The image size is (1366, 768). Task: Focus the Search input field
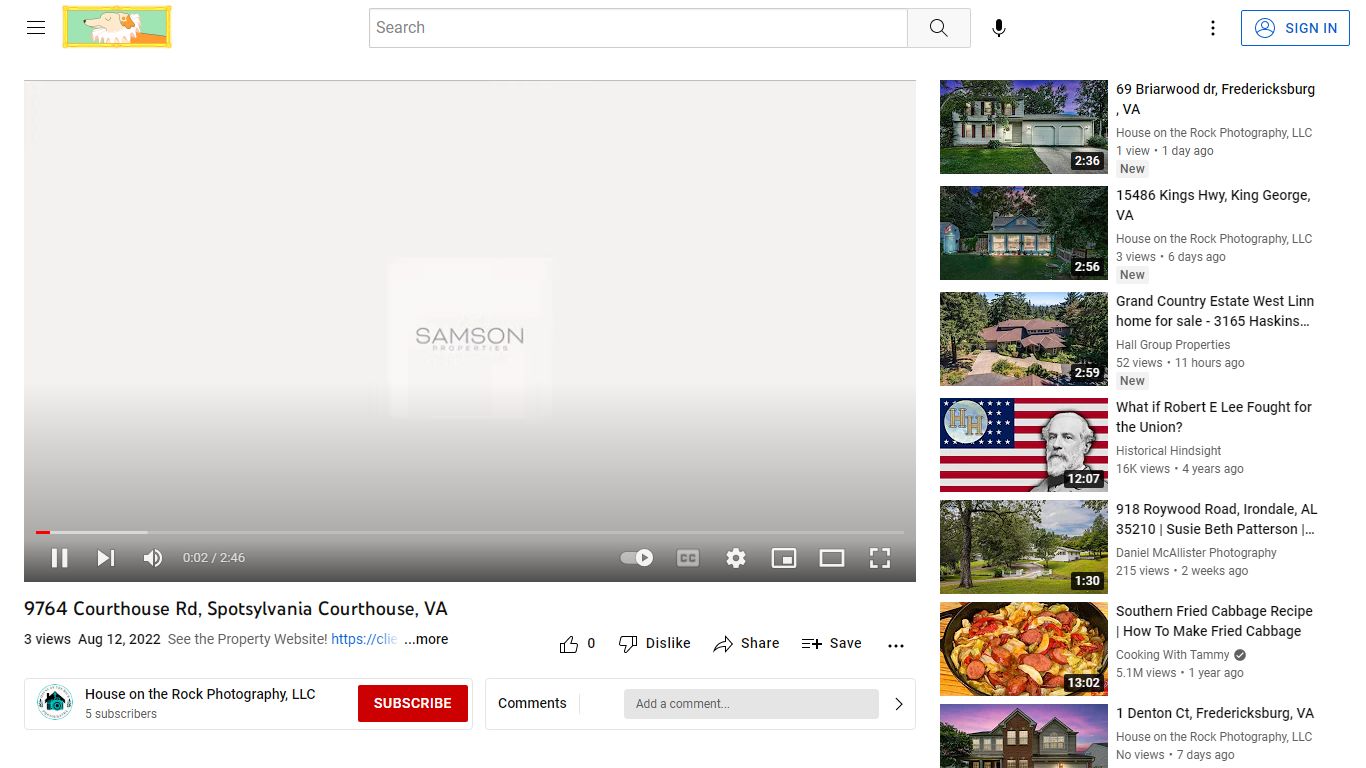[x=638, y=28]
